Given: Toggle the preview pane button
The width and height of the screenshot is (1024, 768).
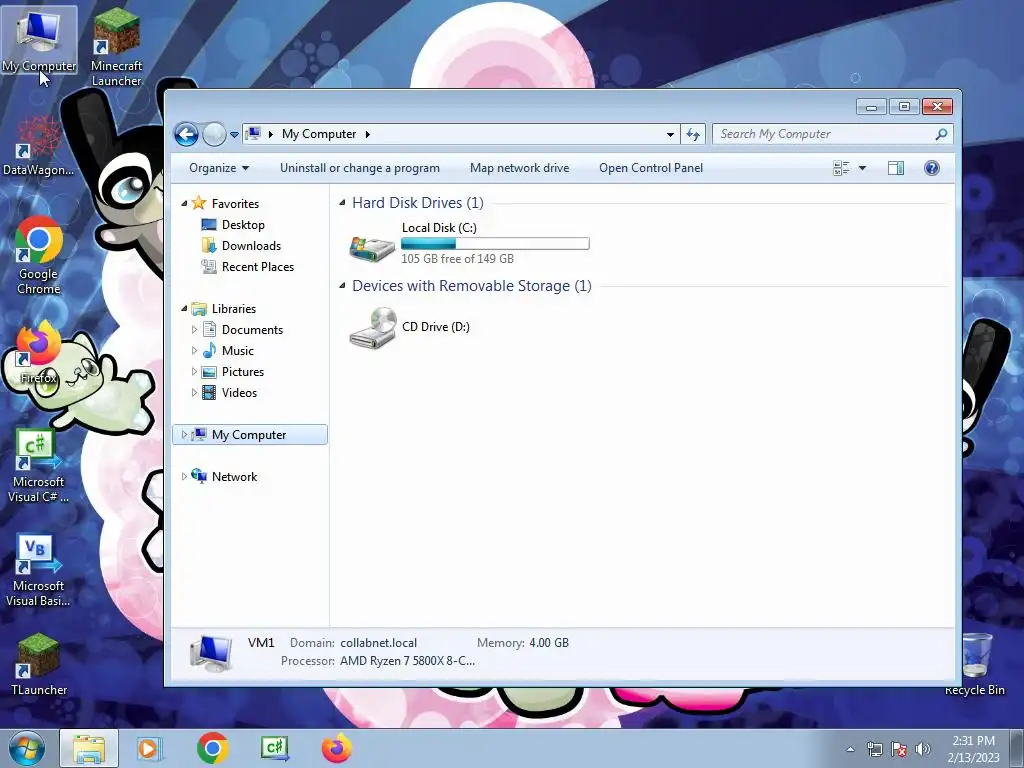Looking at the screenshot, I should (896, 168).
